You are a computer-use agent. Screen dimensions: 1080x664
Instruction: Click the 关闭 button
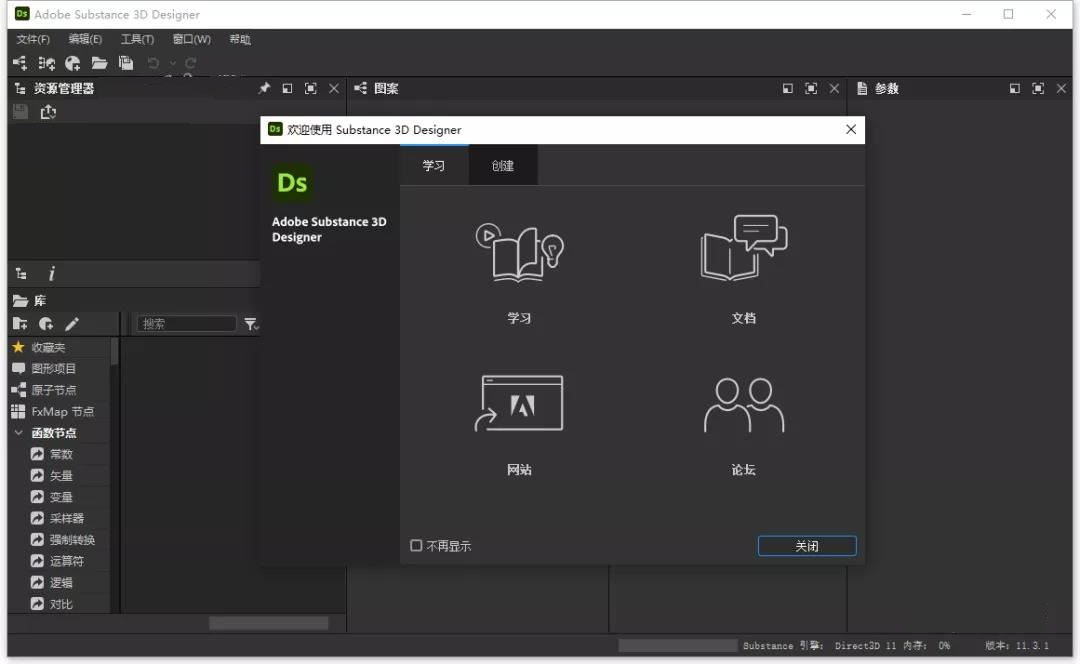(x=807, y=546)
